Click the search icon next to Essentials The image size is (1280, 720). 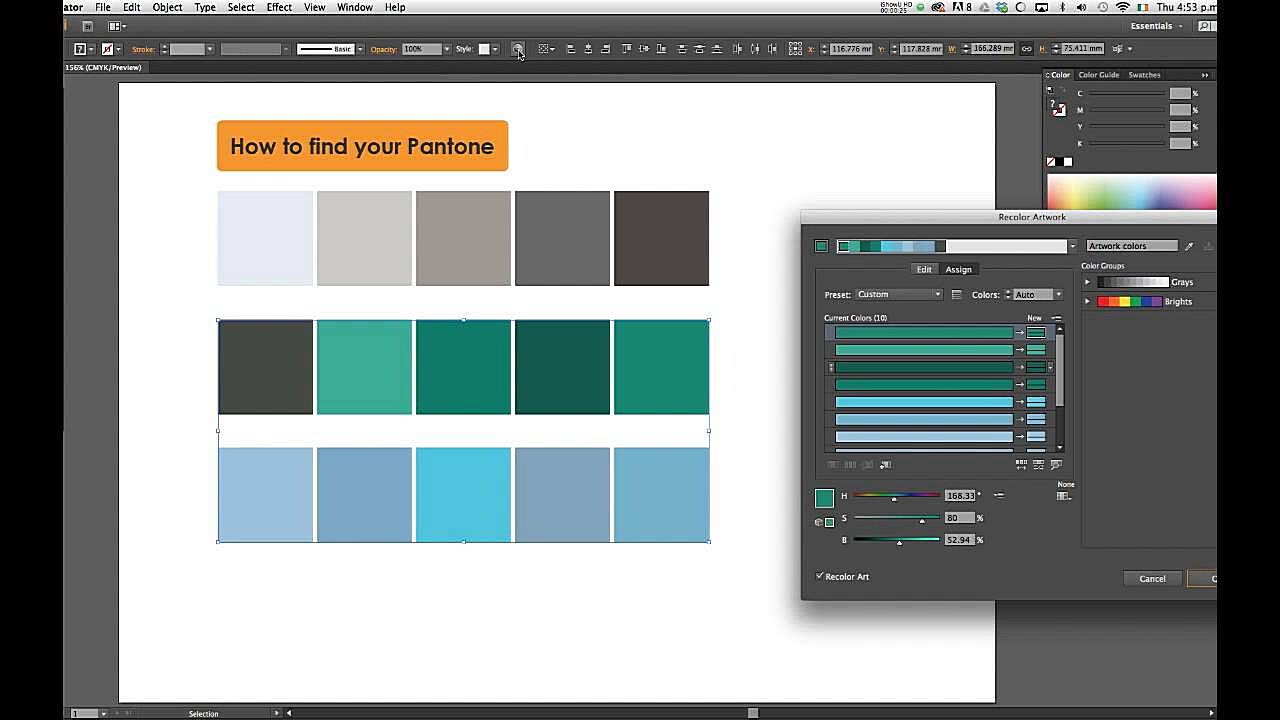(1204, 26)
